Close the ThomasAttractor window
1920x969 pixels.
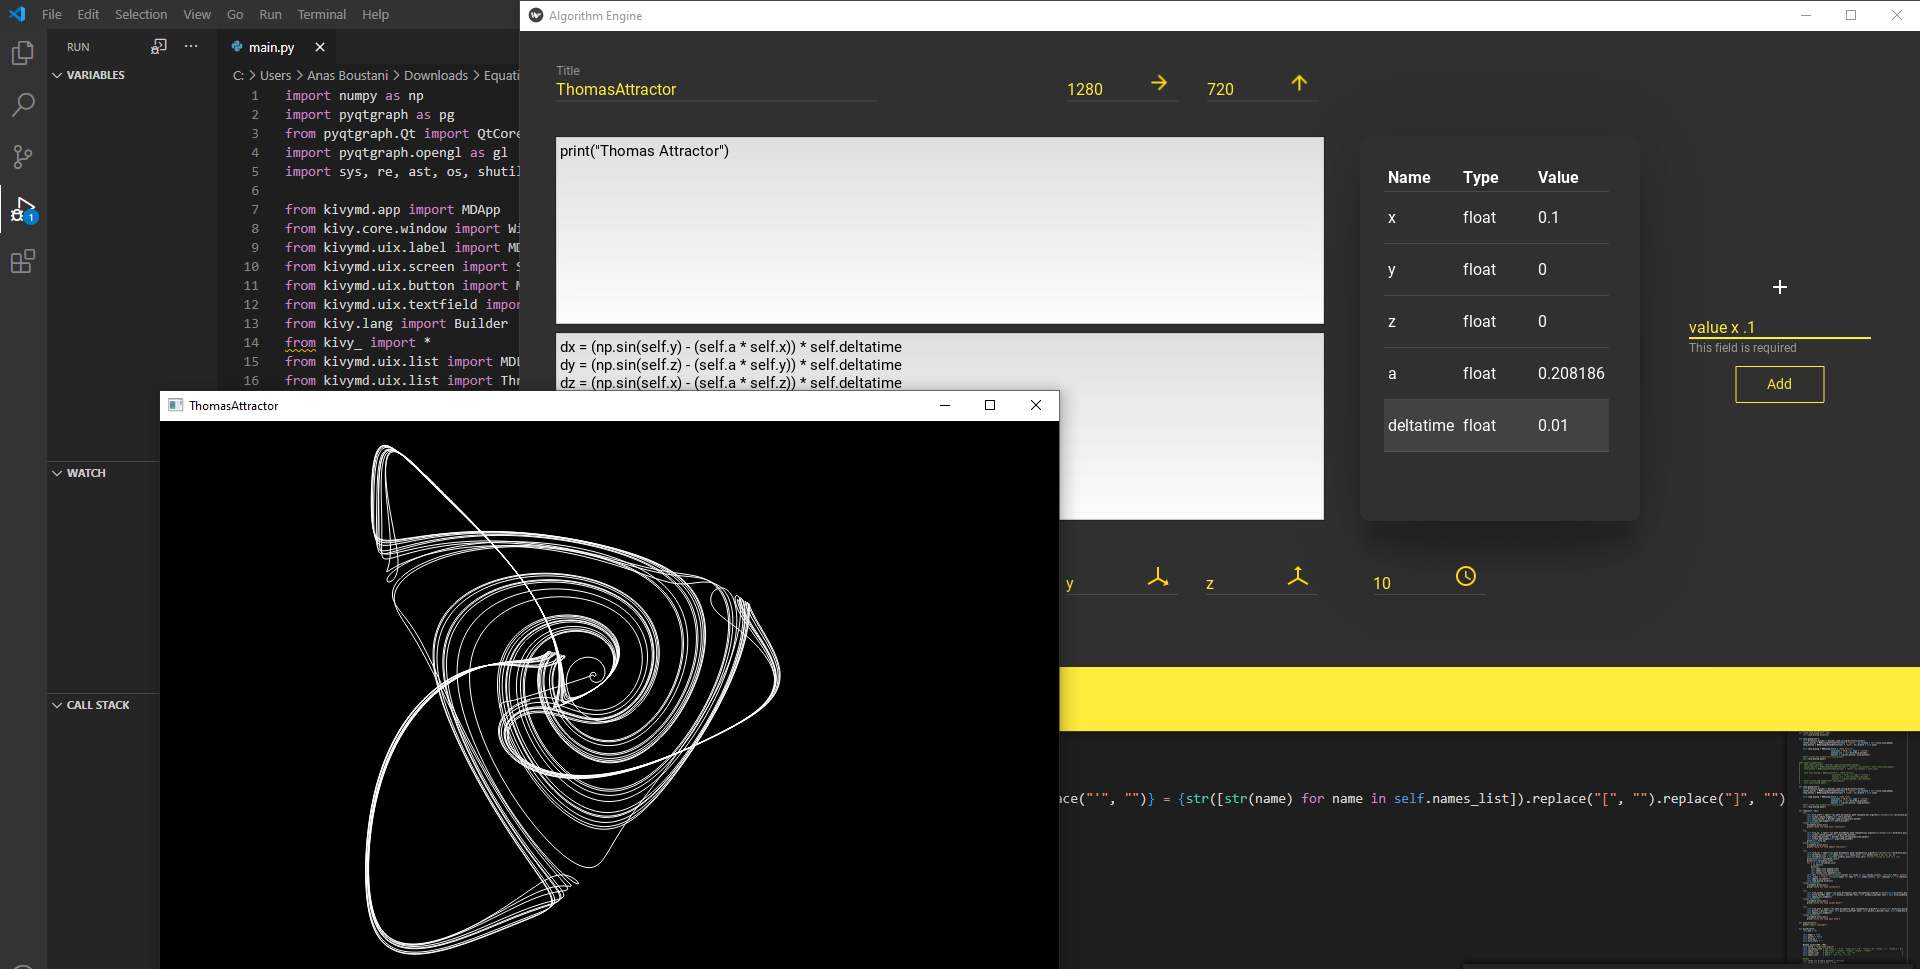click(x=1036, y=405)
